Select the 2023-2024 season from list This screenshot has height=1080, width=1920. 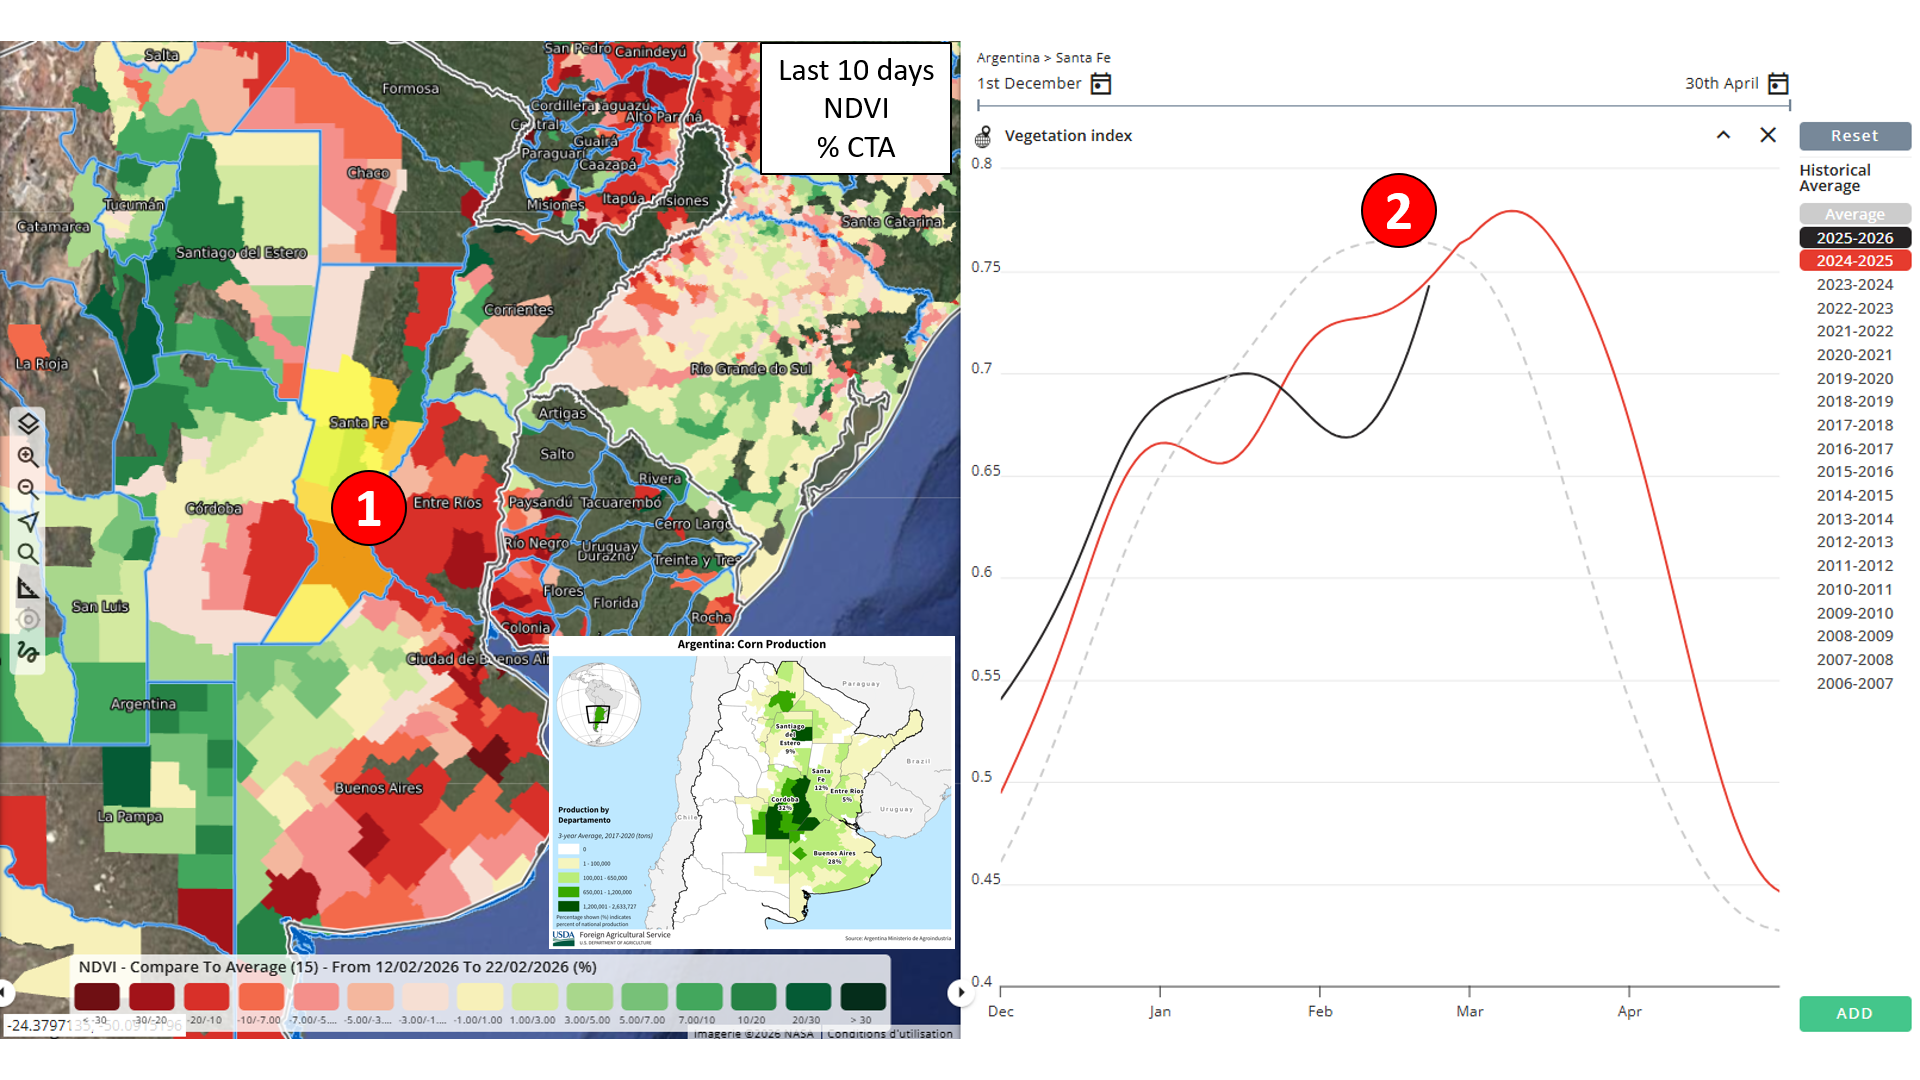(1854, 285)
